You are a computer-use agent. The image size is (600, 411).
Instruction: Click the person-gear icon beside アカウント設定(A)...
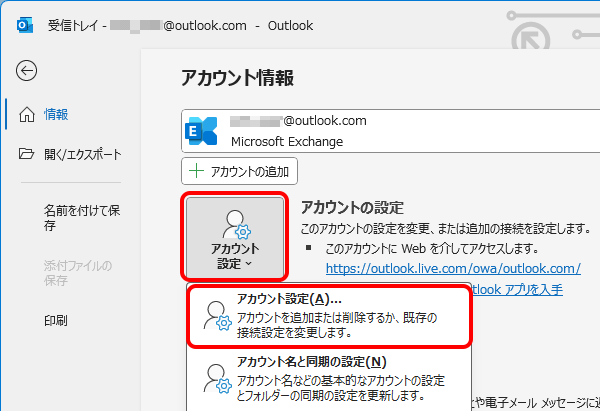pos(215,315)
